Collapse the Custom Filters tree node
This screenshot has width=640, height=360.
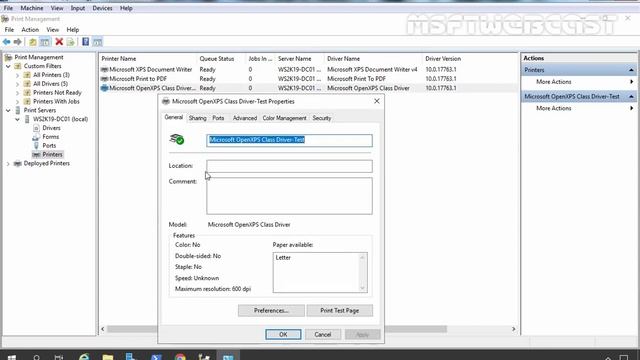8,66
